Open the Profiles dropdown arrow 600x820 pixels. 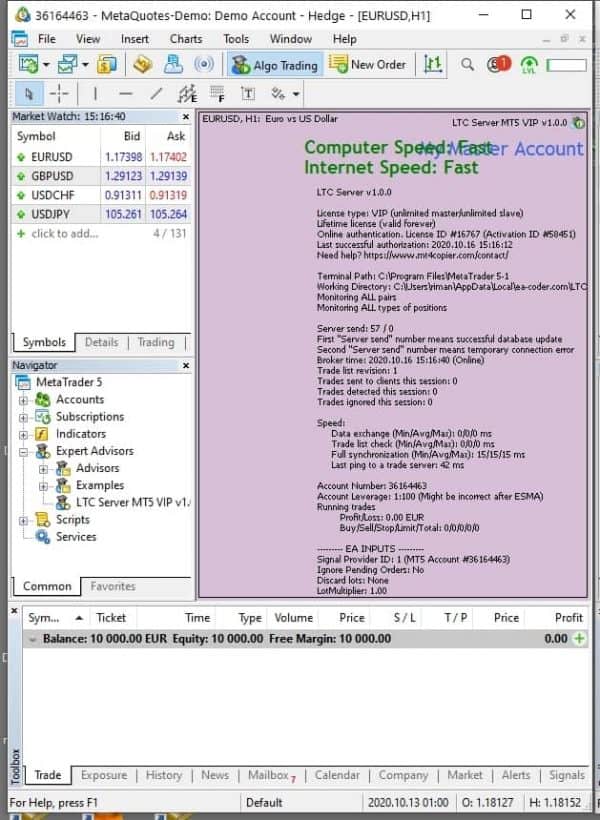coord(85,65)
